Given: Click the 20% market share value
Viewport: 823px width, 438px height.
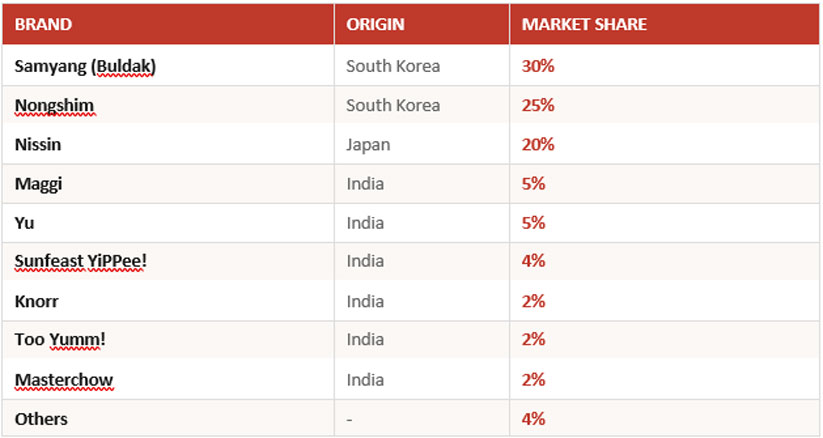Looking at the screenshot, I should pos(538,144).
